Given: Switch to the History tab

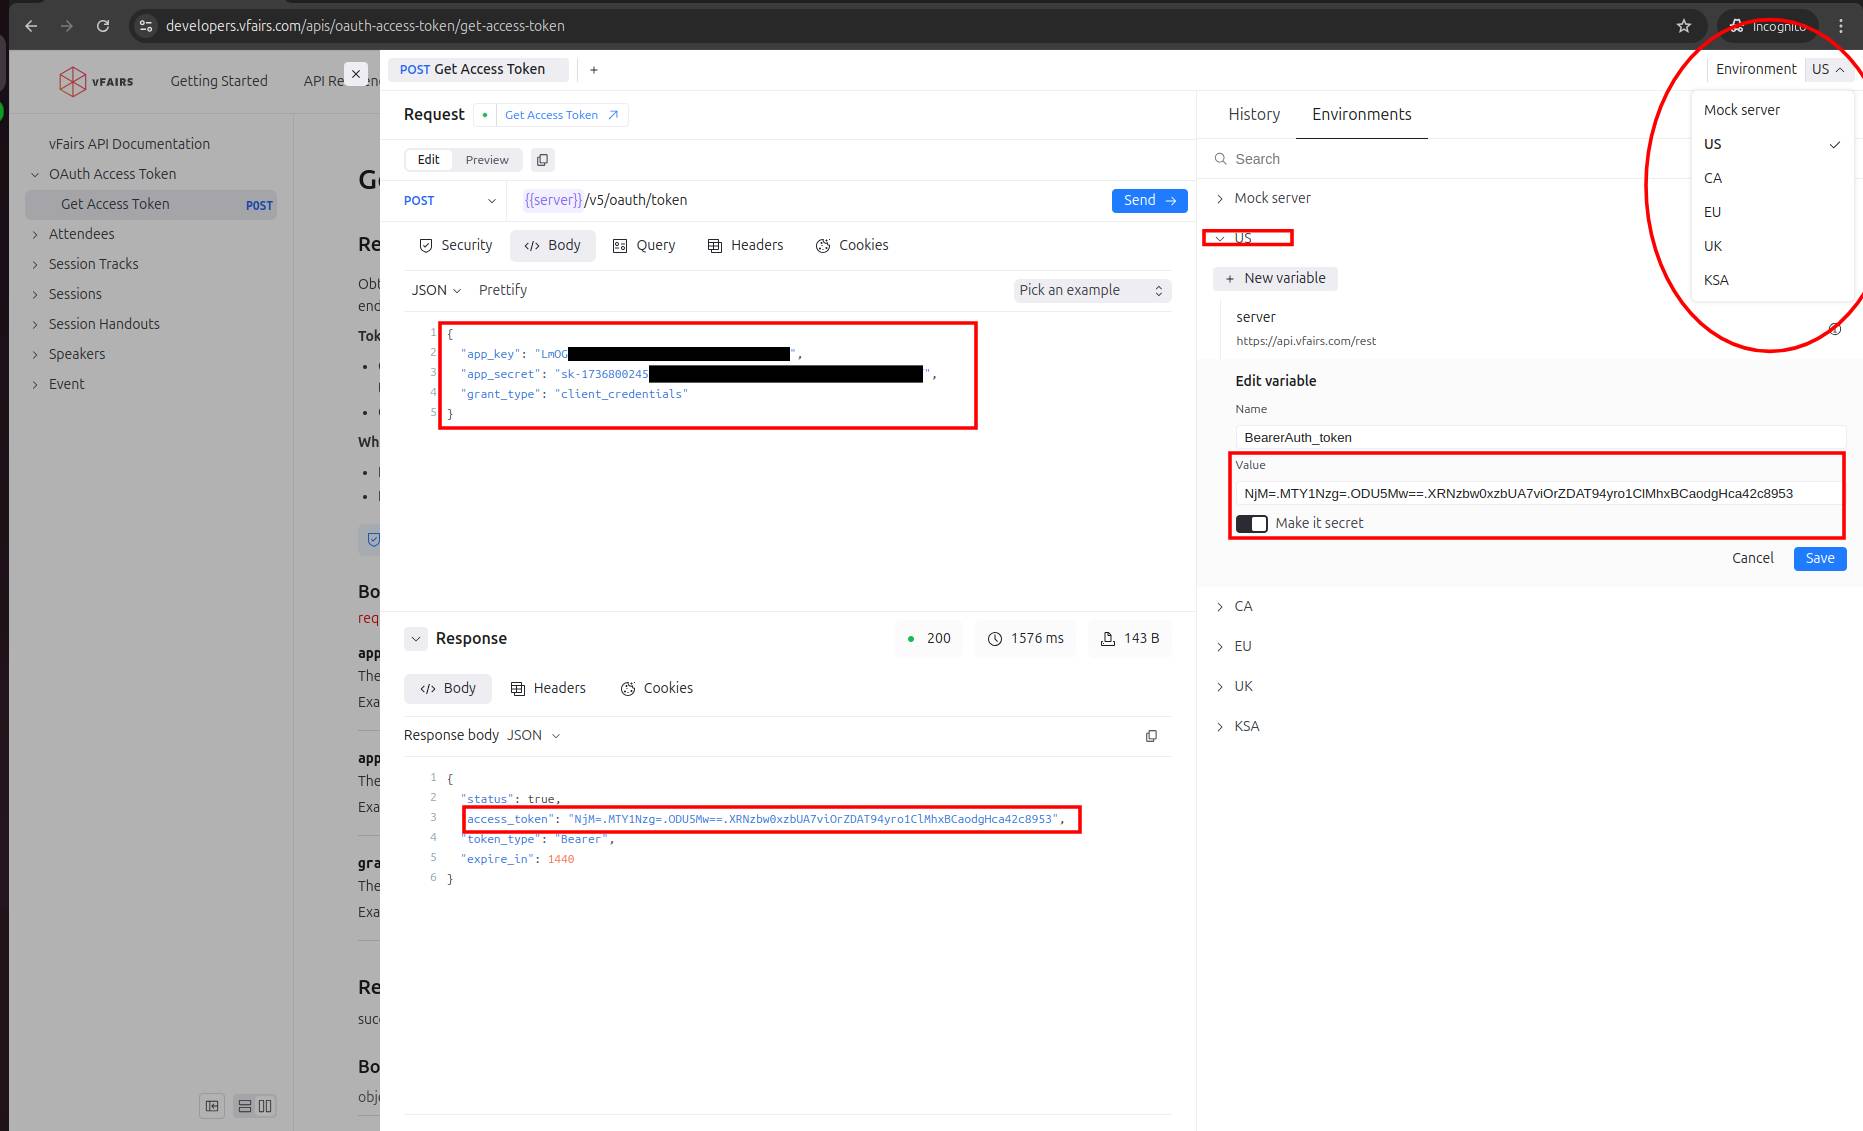Looking at the screenshot, I should [1253, 114].
